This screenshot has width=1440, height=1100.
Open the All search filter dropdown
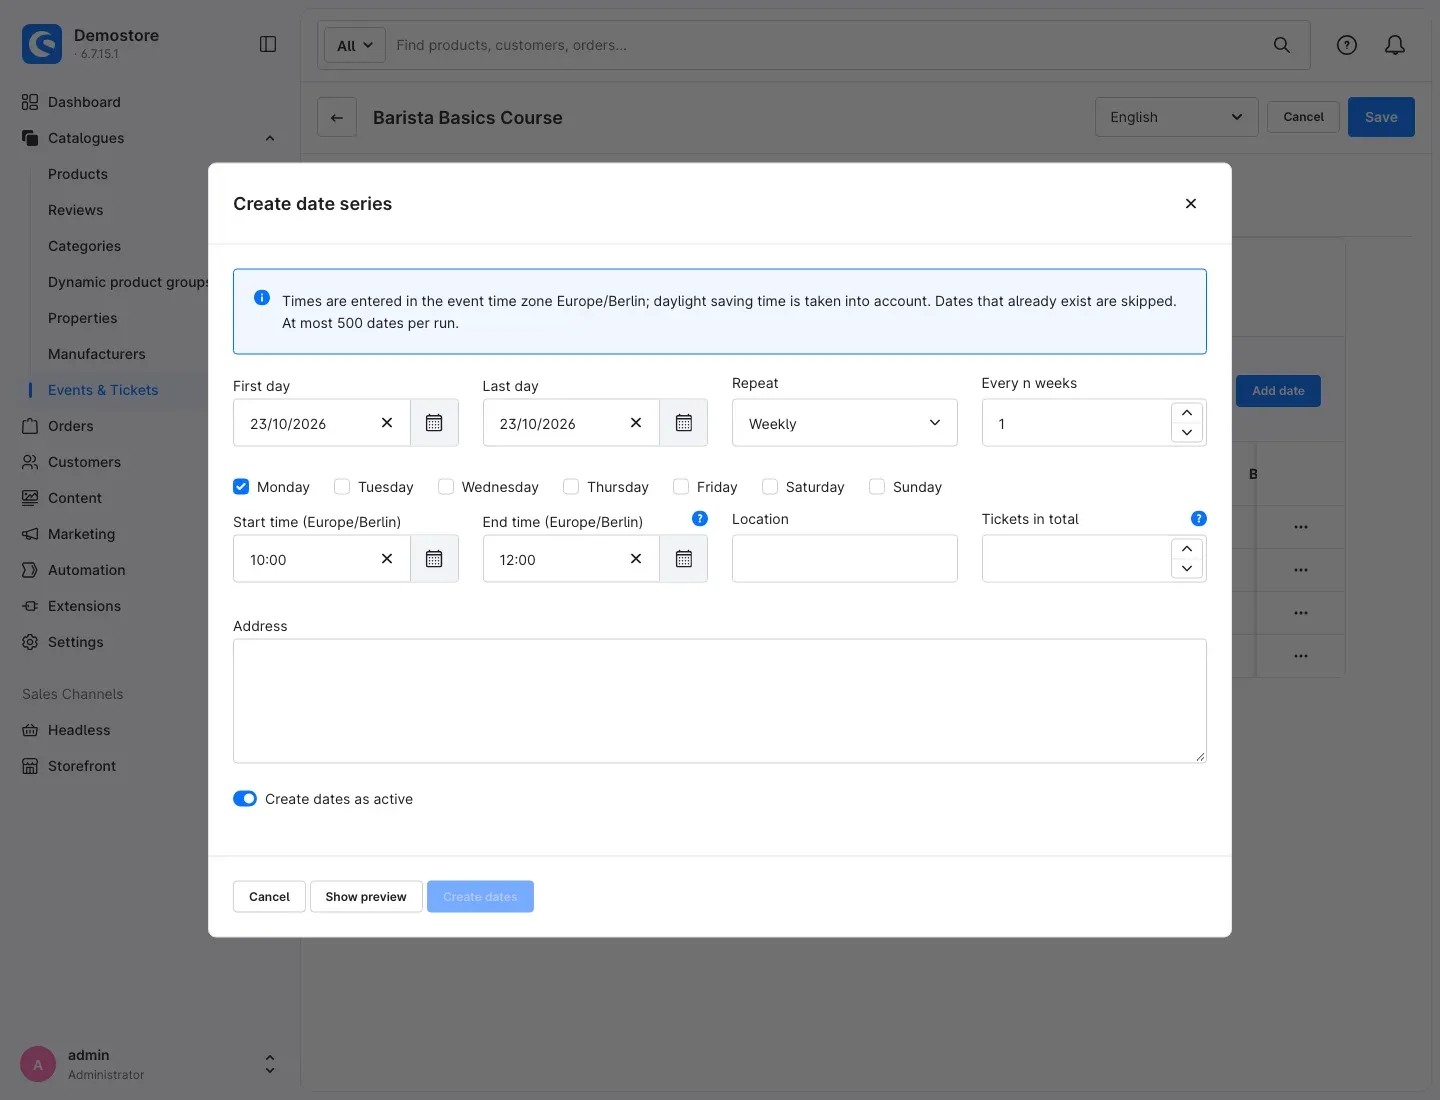tap(355, 45)
